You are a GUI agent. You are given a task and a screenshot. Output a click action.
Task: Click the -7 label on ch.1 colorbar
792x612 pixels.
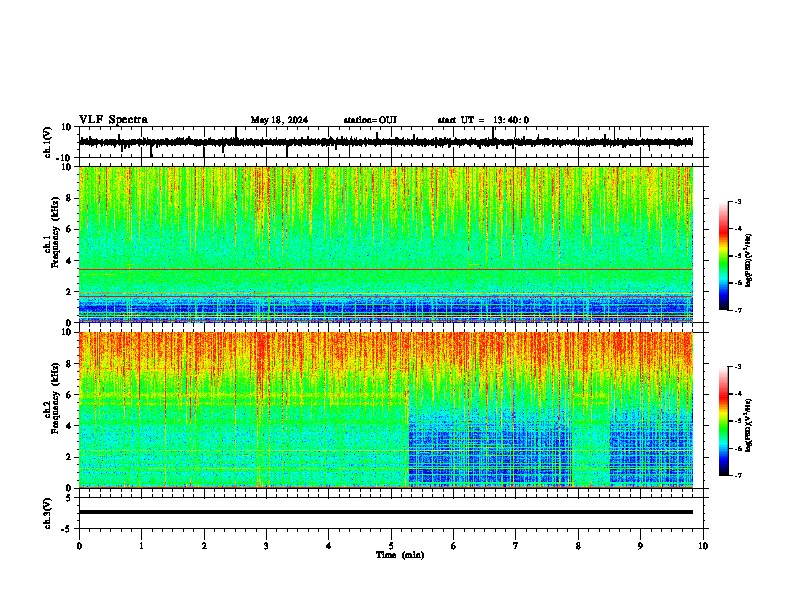738,310
